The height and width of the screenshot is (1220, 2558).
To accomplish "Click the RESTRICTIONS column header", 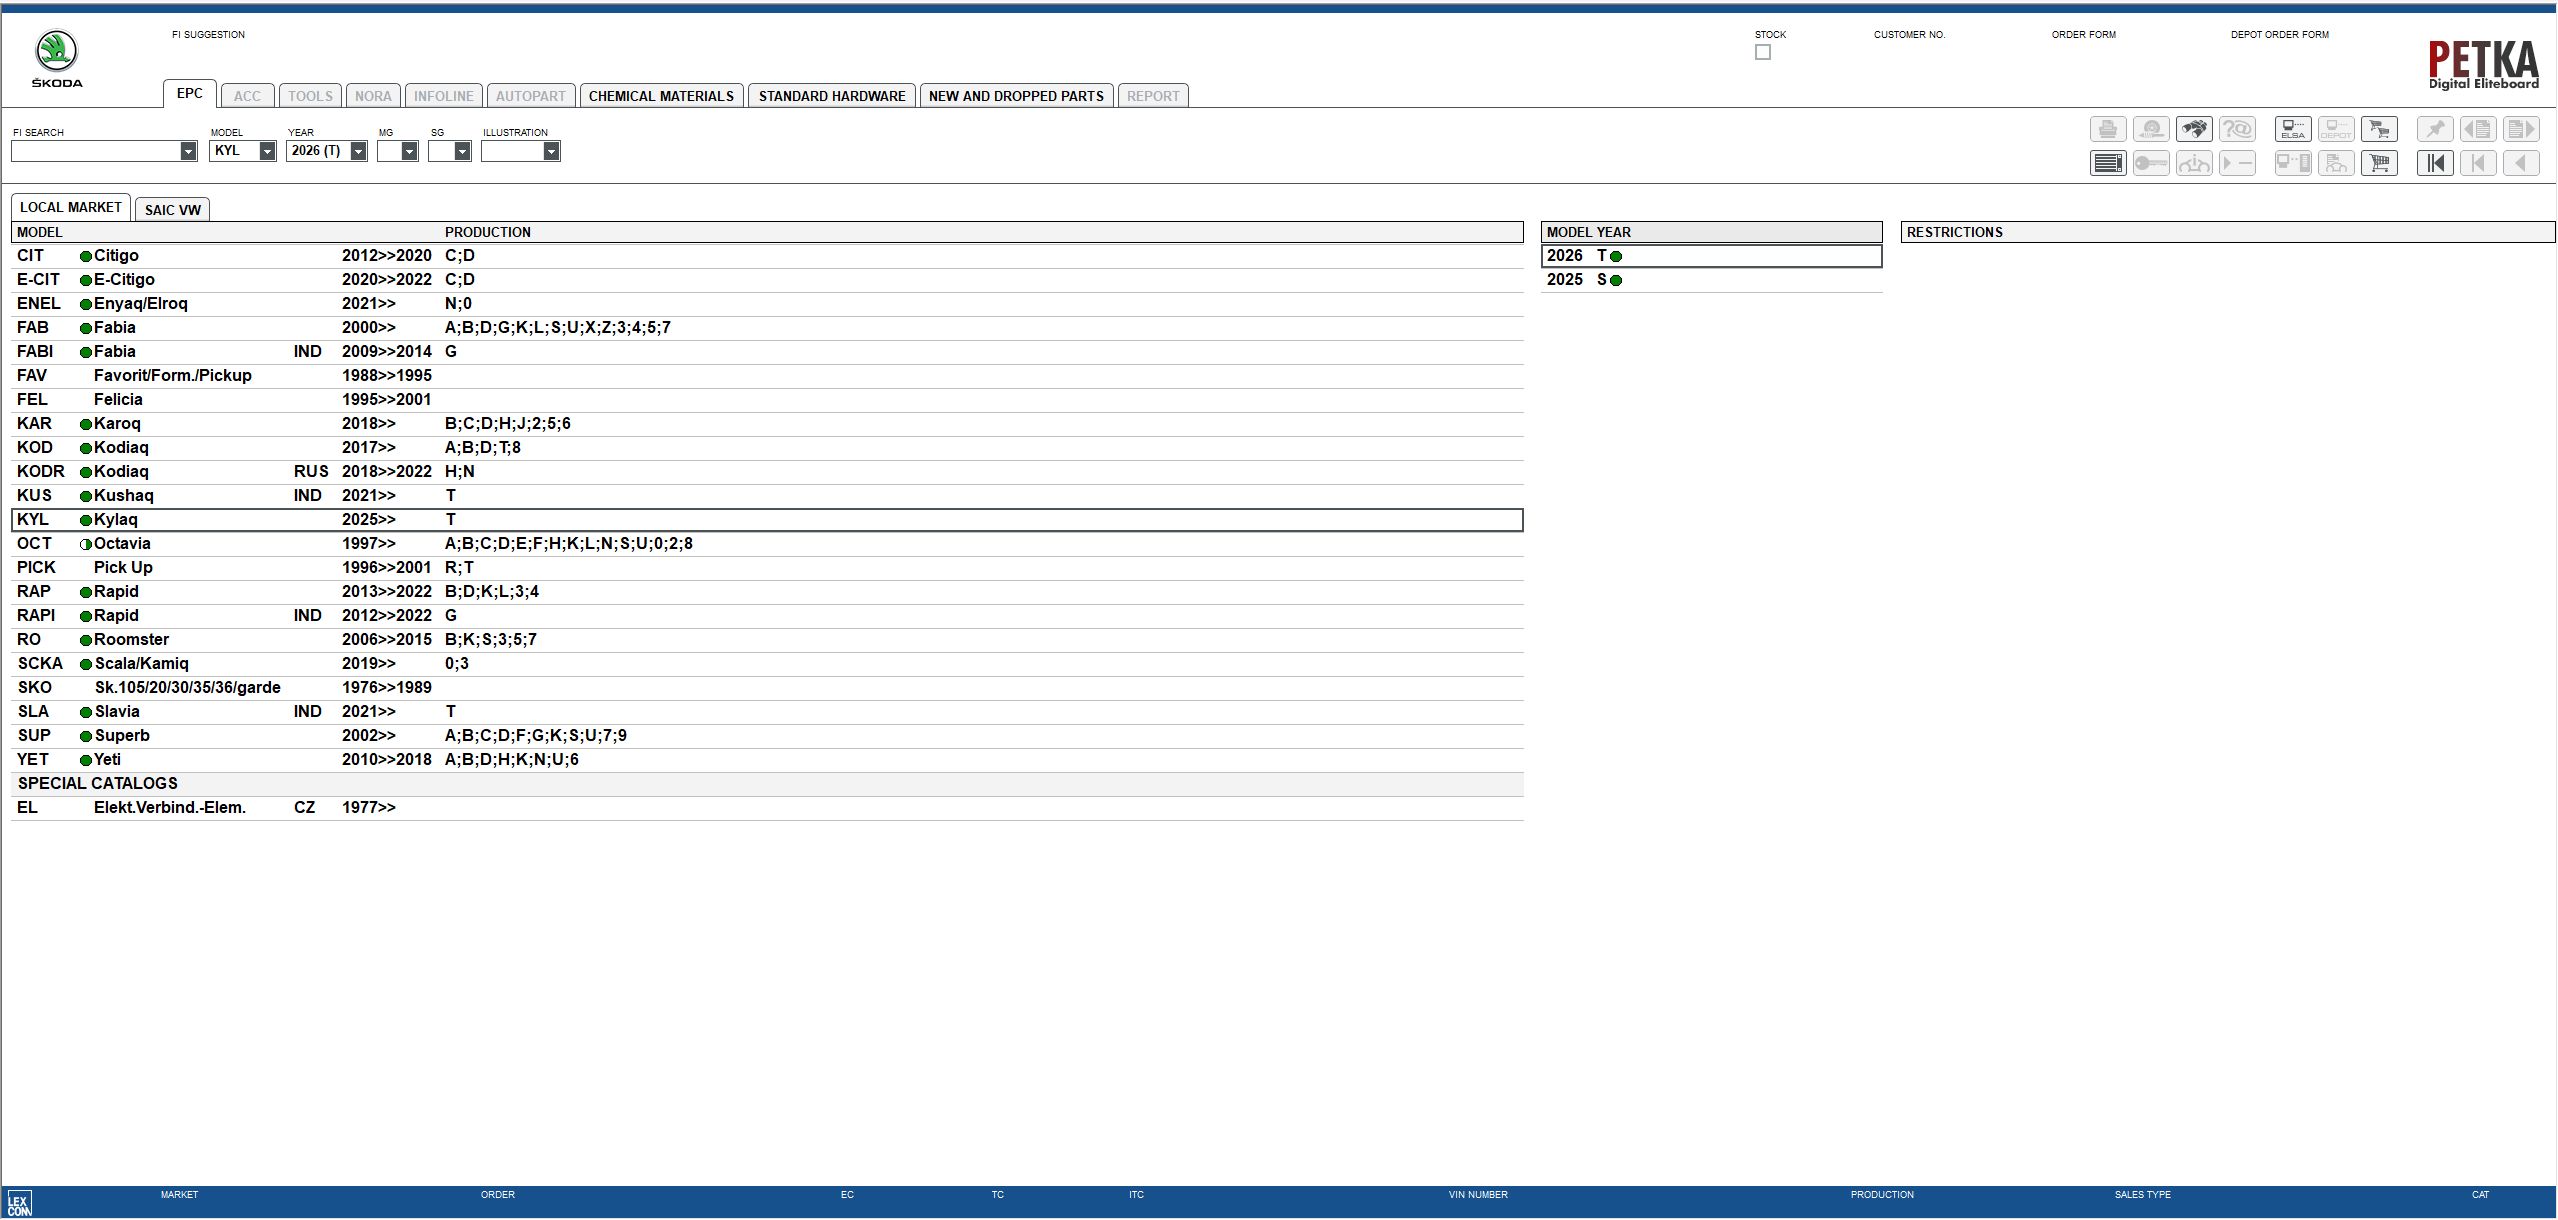I will tap(2227, 232).
